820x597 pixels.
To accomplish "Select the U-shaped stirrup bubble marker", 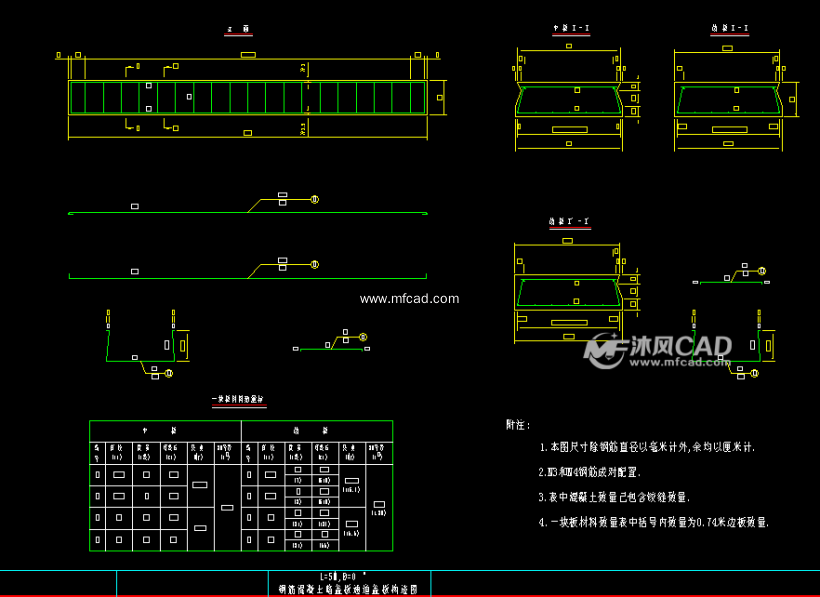I will point(168,373).
